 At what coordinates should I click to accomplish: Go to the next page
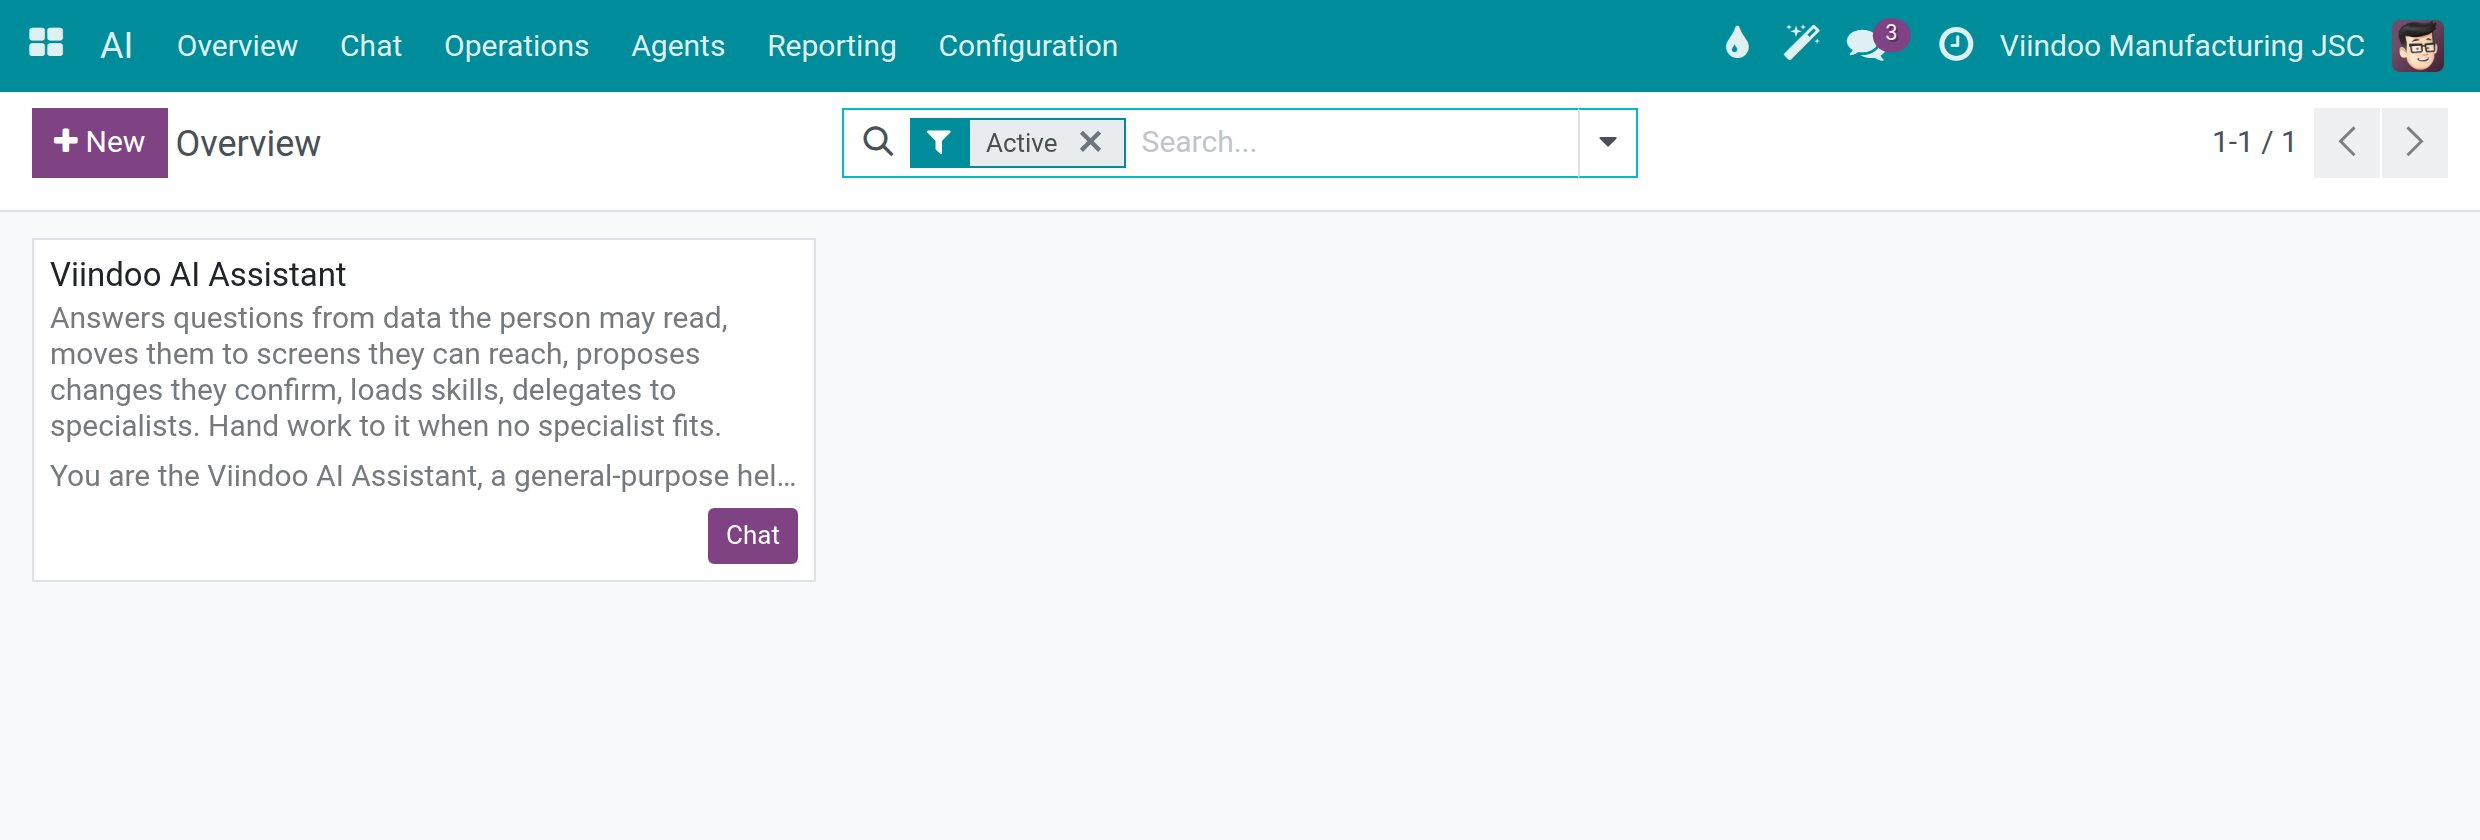[2415, 143]
